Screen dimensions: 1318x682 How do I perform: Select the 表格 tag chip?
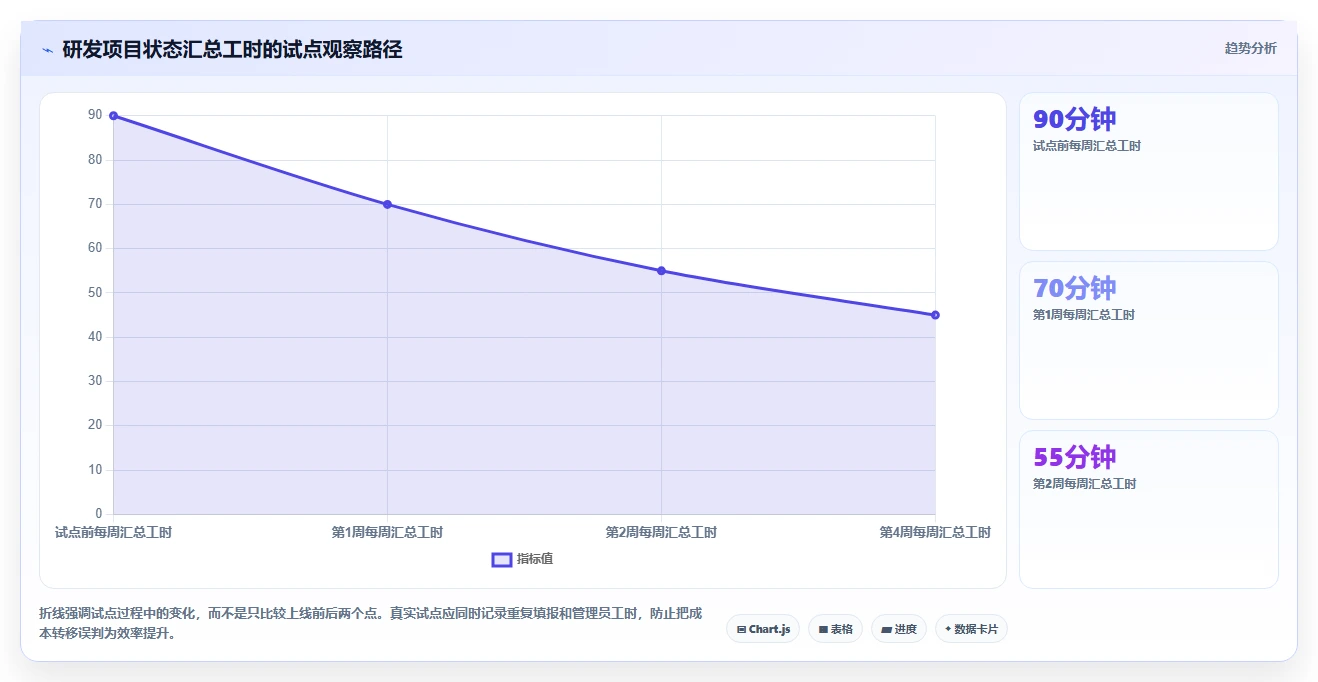click(x=835, y=629)
